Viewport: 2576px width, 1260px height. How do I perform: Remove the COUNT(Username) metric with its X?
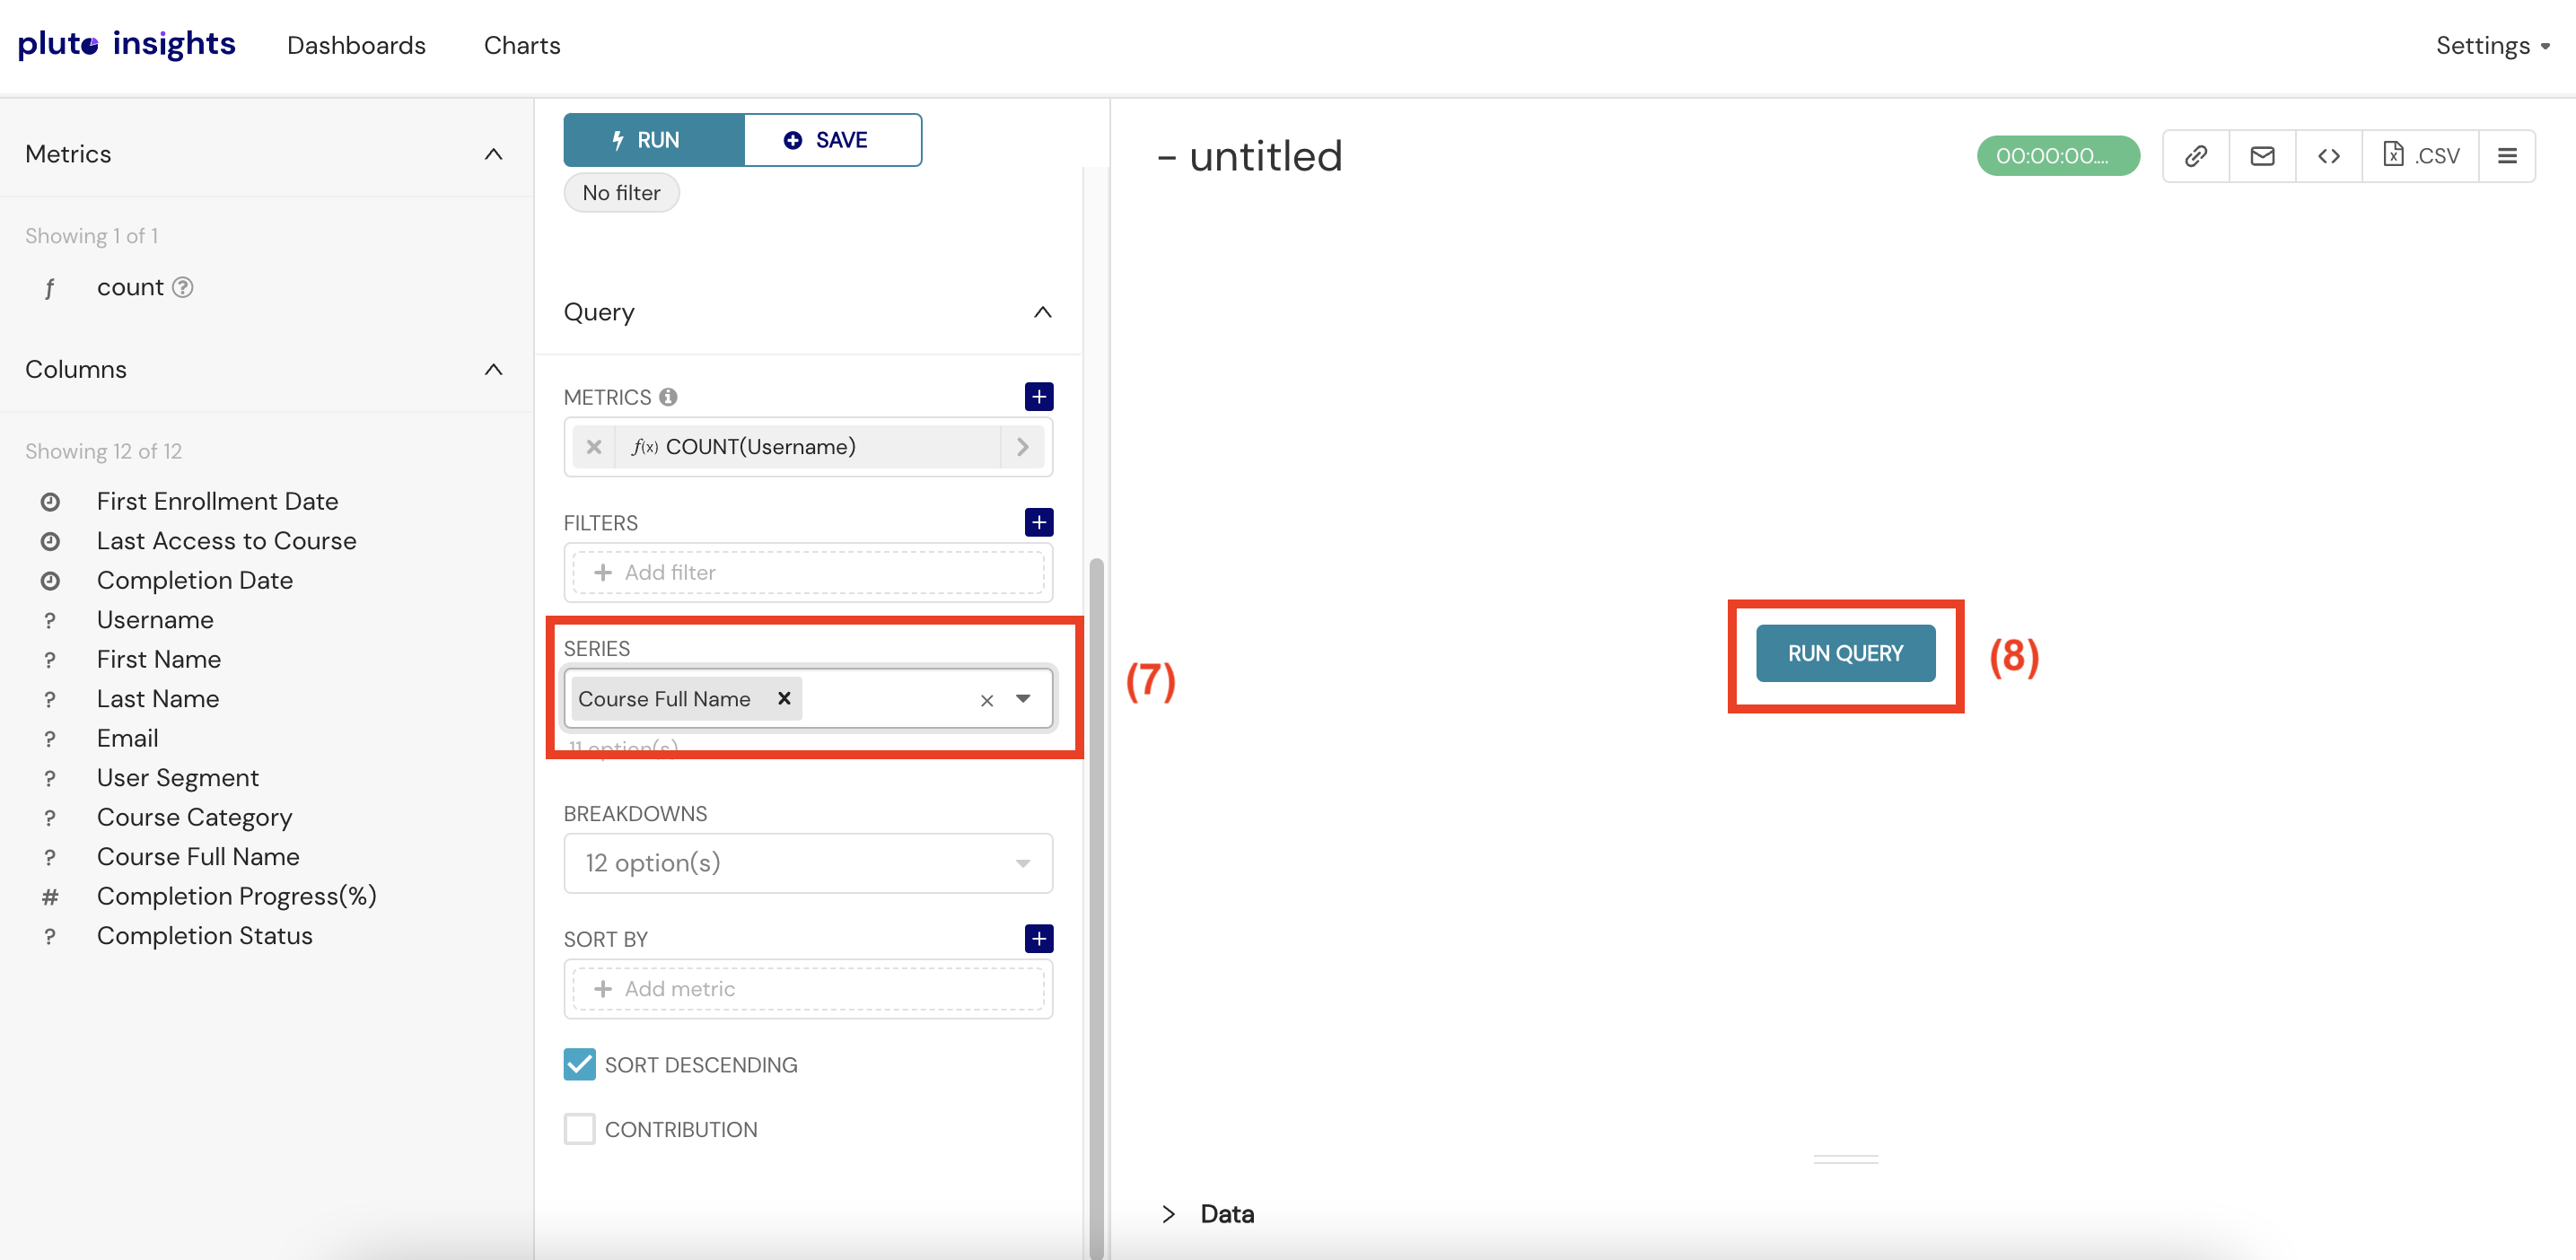click(594, 447)
